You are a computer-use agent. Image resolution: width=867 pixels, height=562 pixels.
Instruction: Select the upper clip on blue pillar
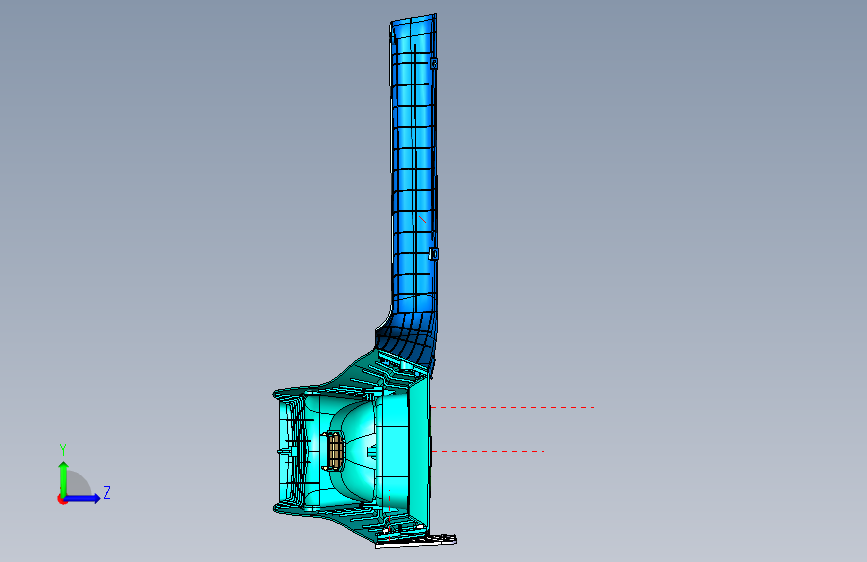[x=434, y=64]
